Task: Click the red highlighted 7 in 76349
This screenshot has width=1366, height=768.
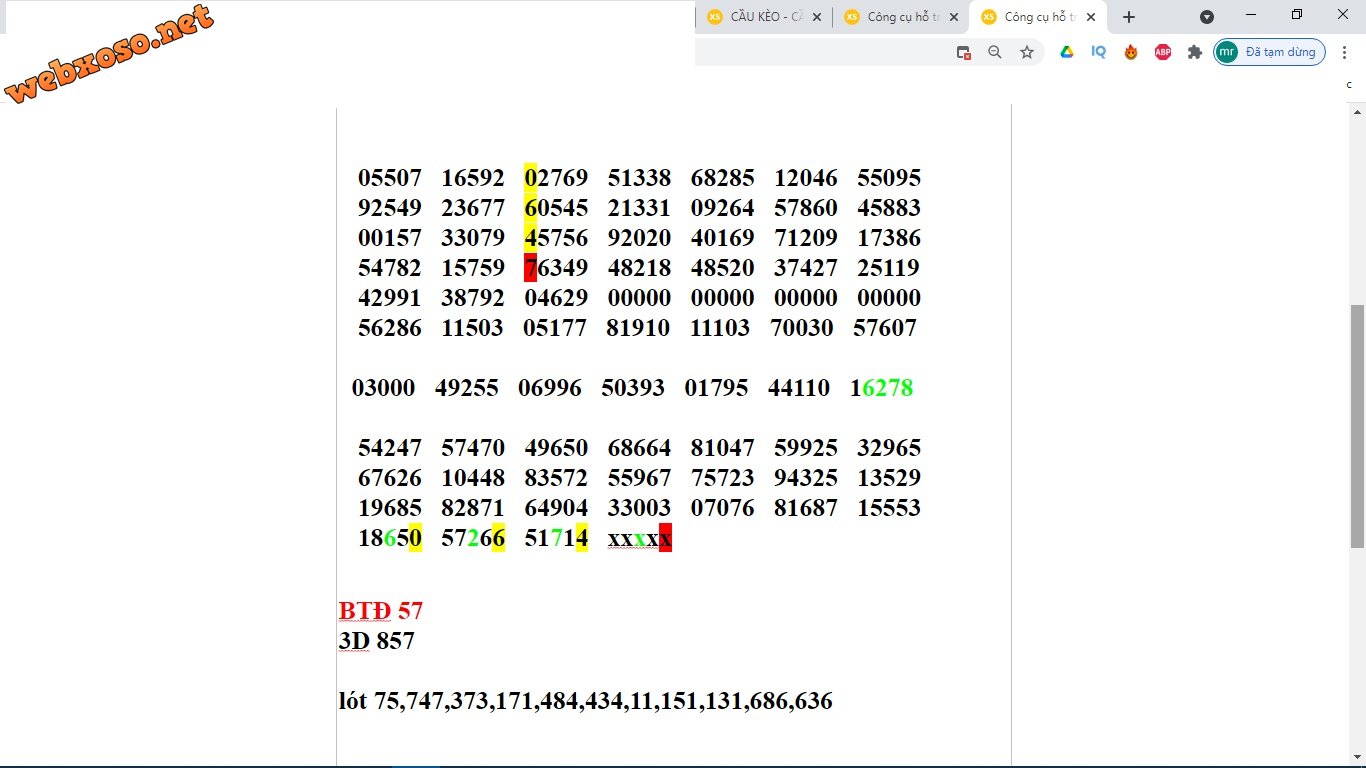Action: [x=530, y=268]
